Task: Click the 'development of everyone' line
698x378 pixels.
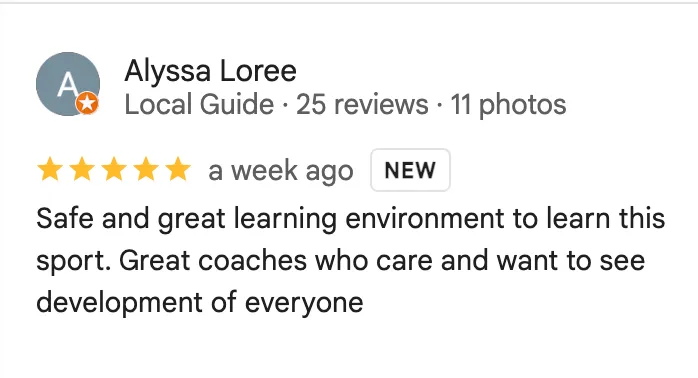Action: pos(199,303)
